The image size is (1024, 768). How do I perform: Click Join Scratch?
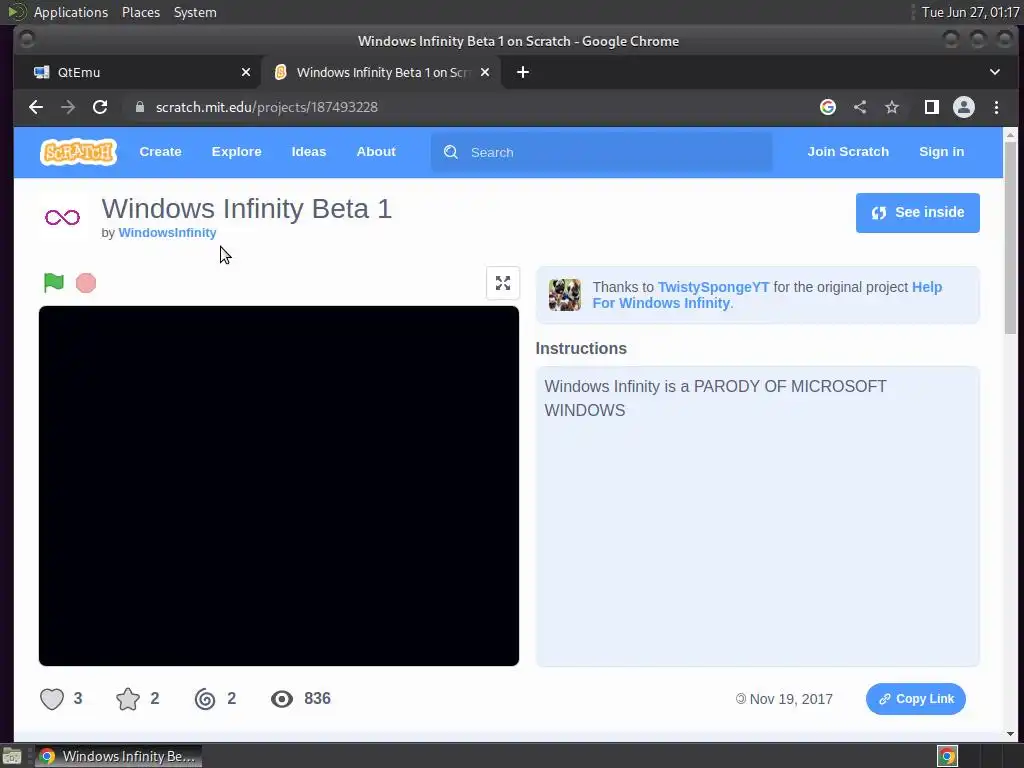point(848,152)
